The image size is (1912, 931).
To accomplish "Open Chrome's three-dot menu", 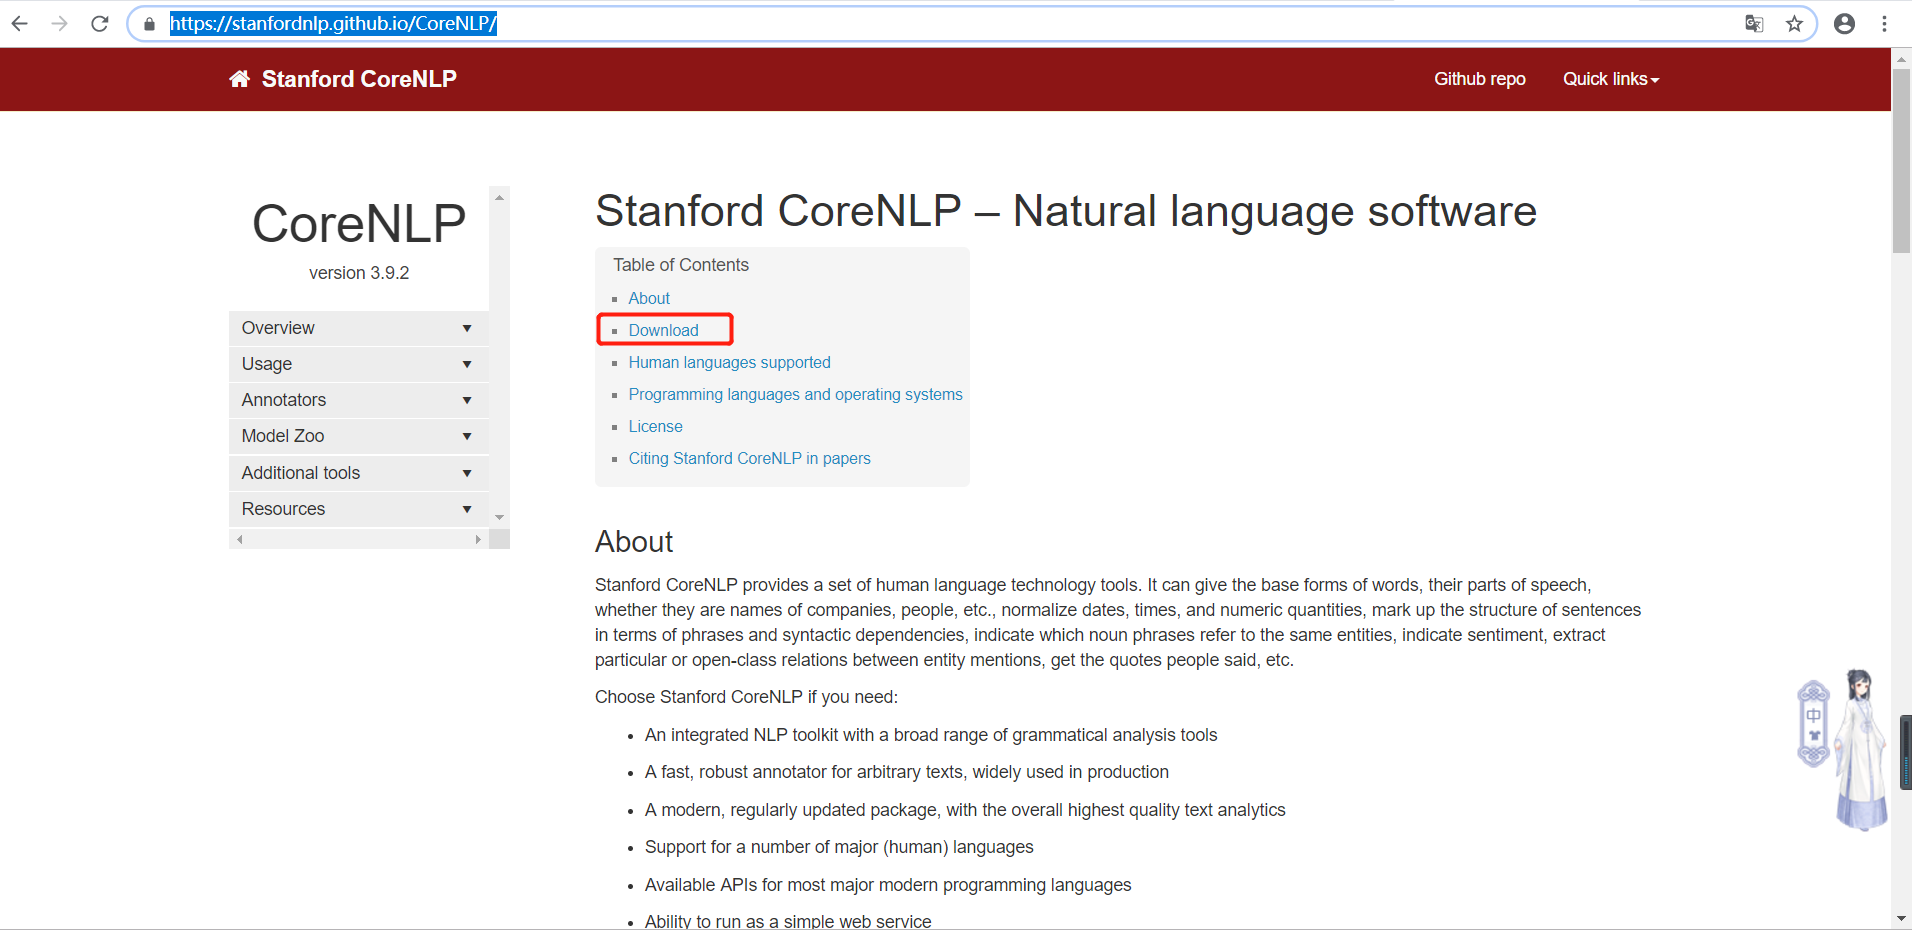I will (x=1884, y=23).
